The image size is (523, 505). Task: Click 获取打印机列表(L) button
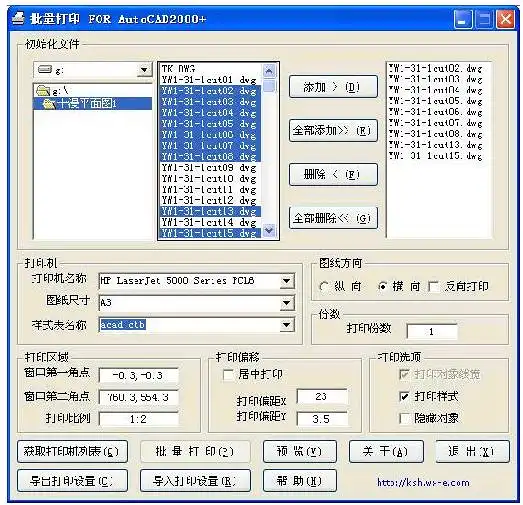pyautogui.click(x=72, y=452)
